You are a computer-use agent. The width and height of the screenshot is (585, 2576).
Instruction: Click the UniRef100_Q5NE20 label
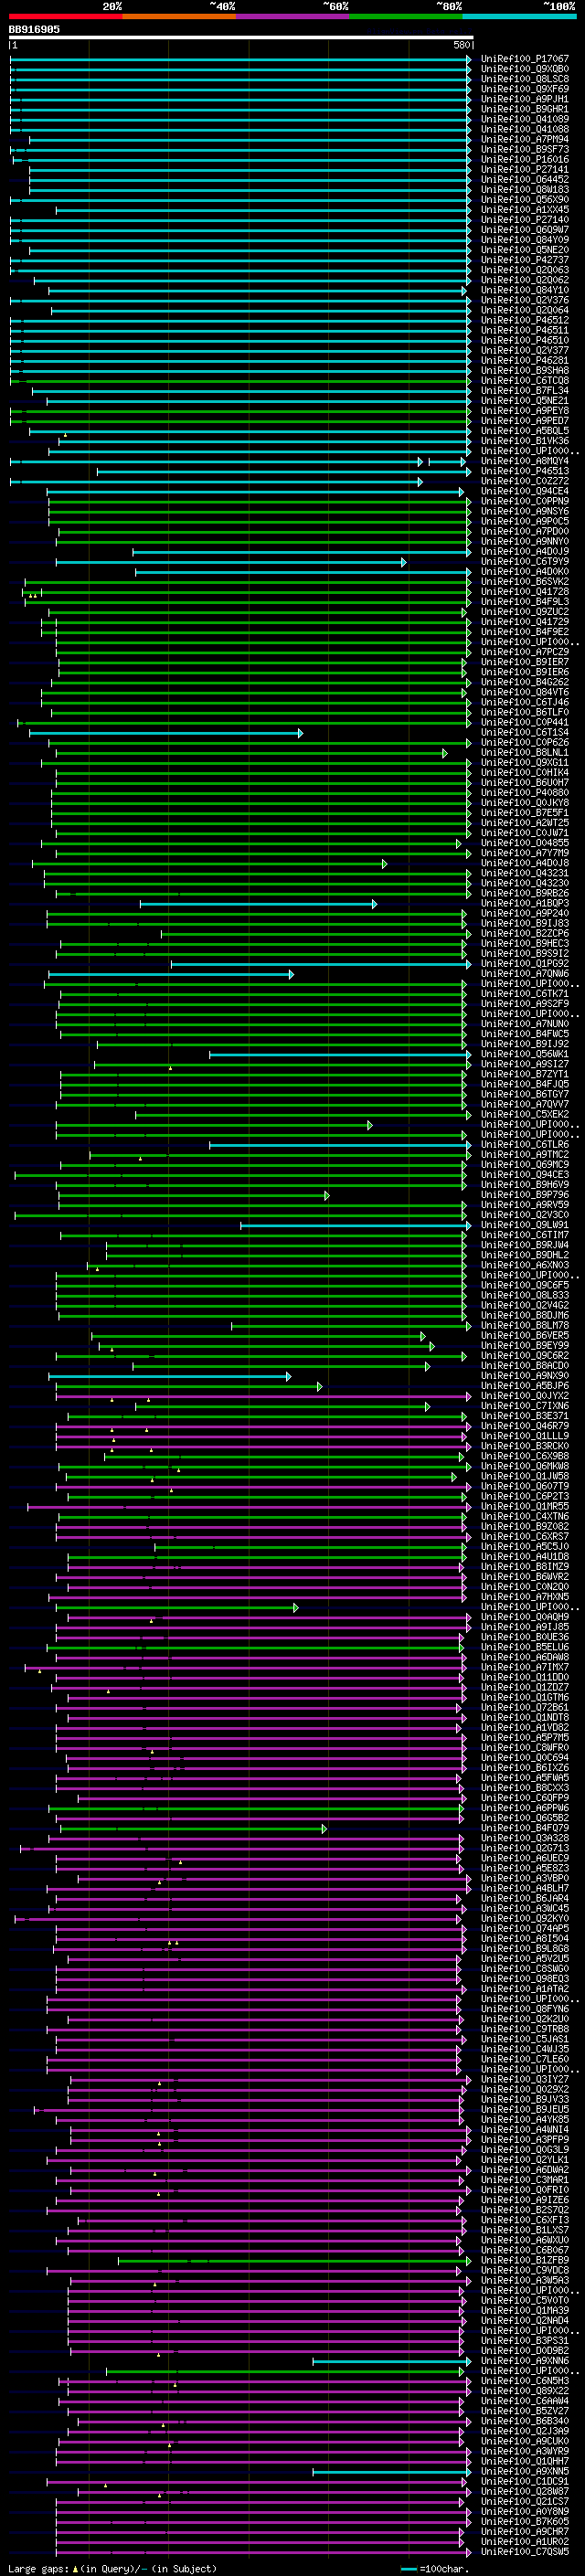coord(524,250)
